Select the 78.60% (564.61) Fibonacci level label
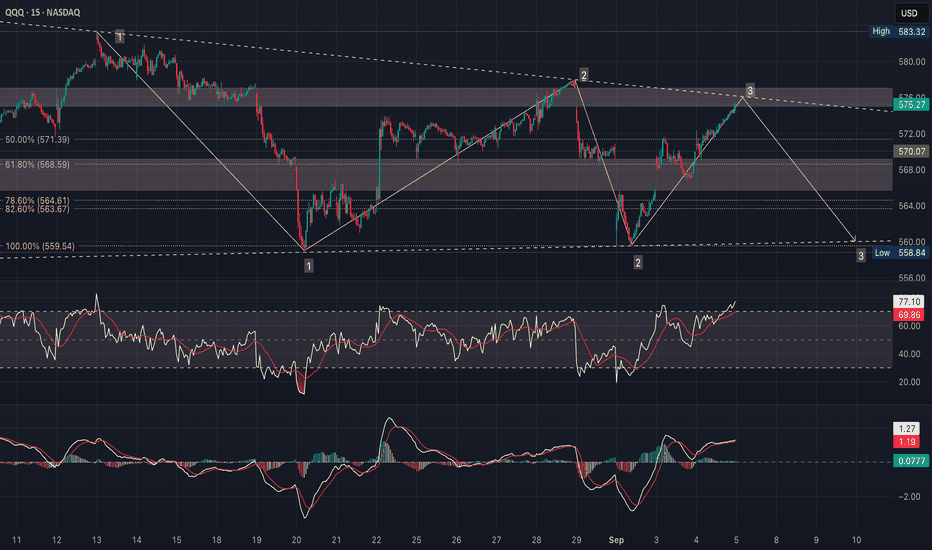Image resolution: width=932 pixels, height=550 pixels. 37,201
